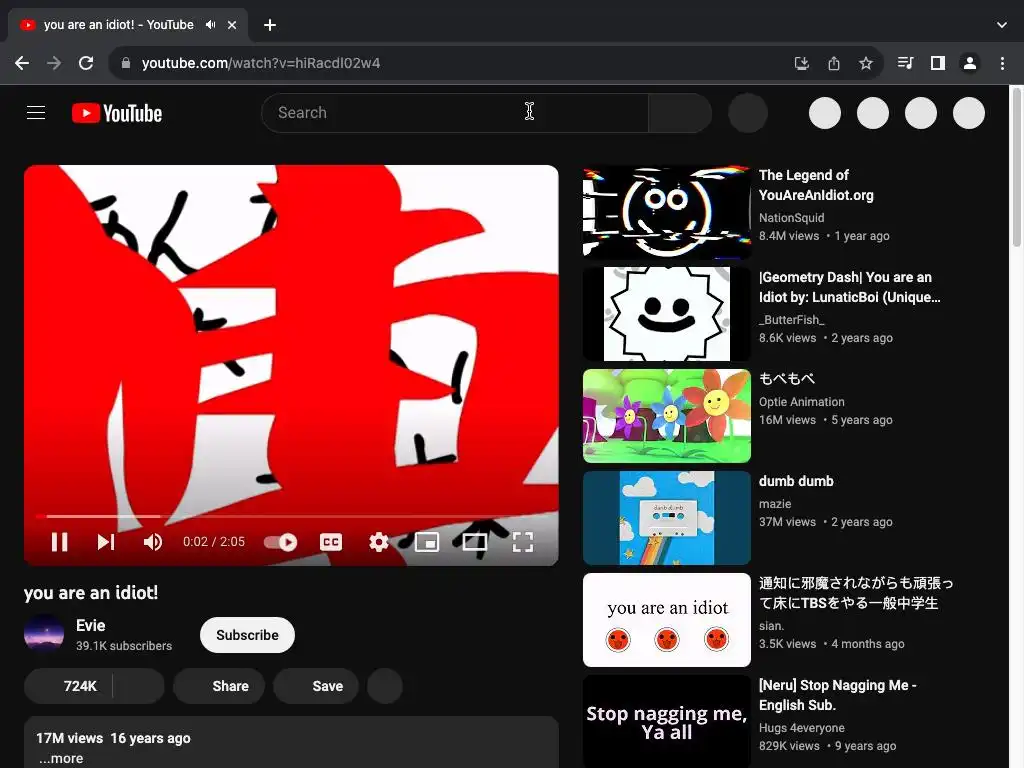The width and height of the screenshot is (1024, 768).
Task: Open the 'dumb dumb' video thumbnail
Action: point(667,518)
